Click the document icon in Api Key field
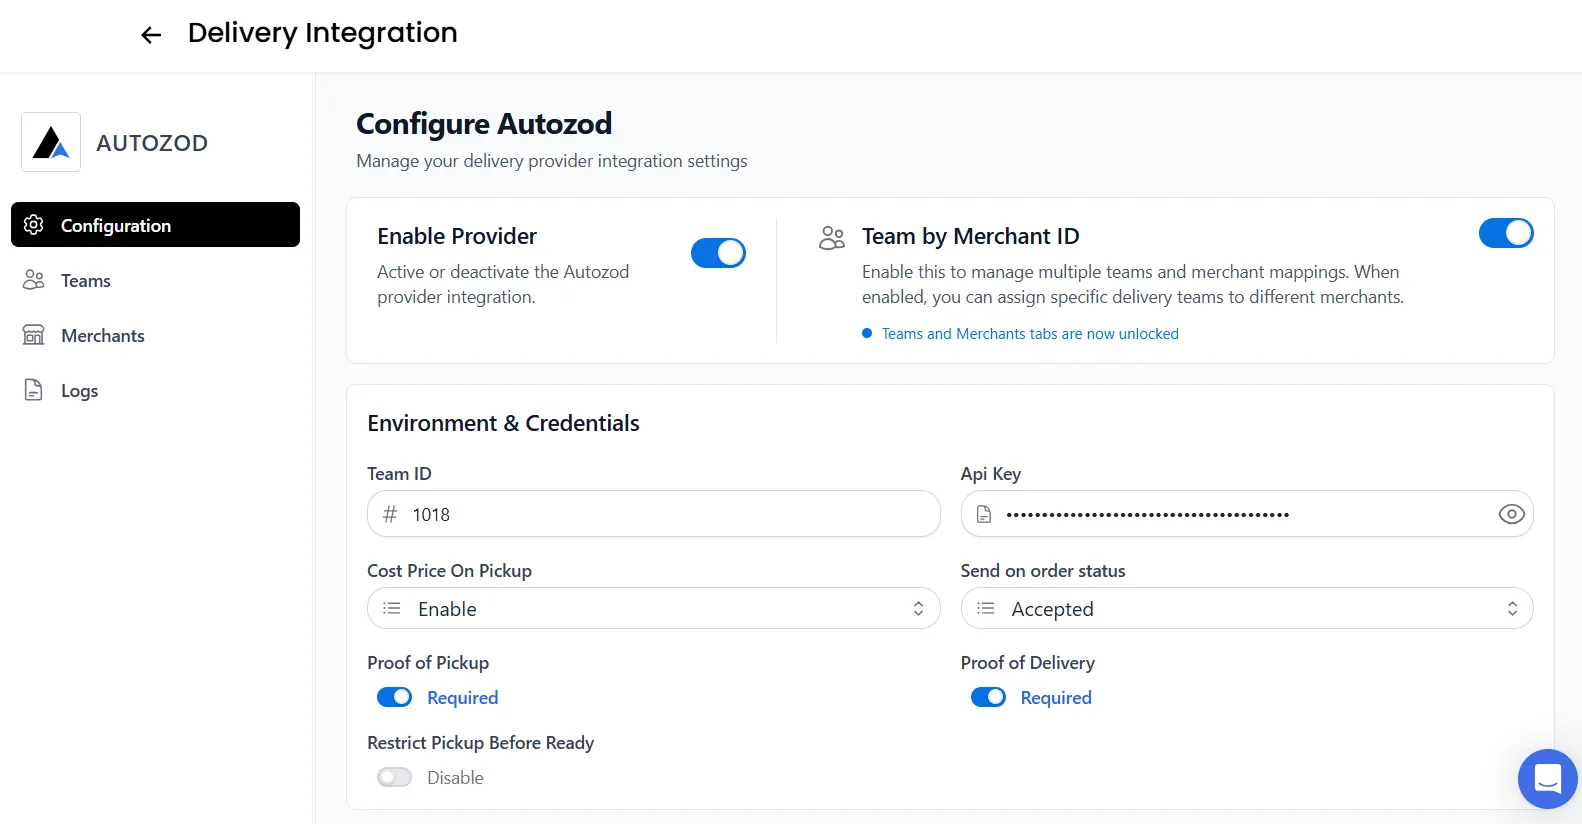1582x824 pixels. 984,514
